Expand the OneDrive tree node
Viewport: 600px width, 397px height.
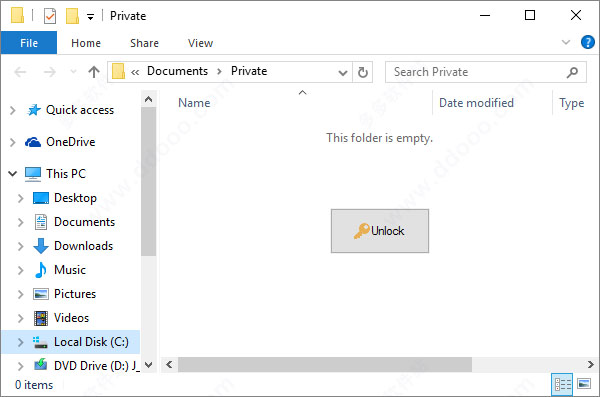pos(13,142)
